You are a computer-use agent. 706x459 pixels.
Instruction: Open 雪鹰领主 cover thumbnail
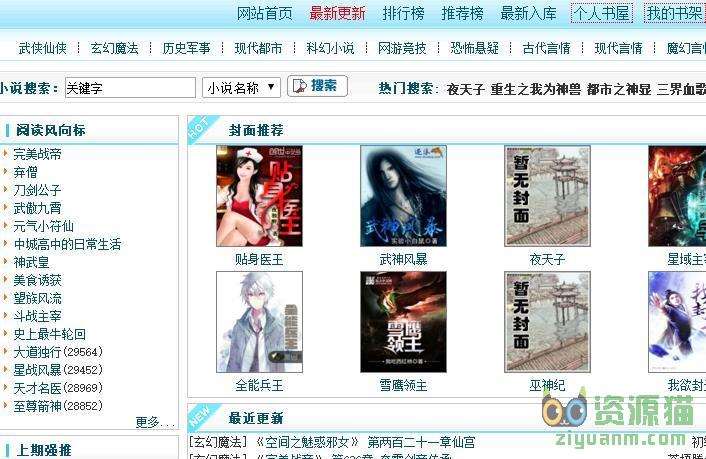(x=403, y=322)
